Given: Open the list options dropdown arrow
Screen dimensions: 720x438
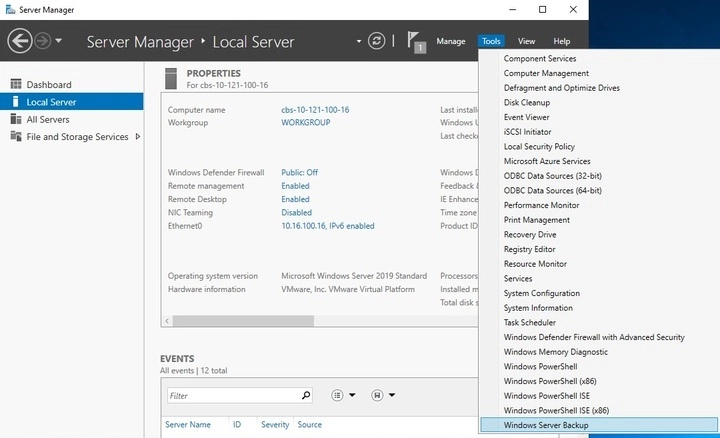Looking at the screenshot, I should point(352,395).
